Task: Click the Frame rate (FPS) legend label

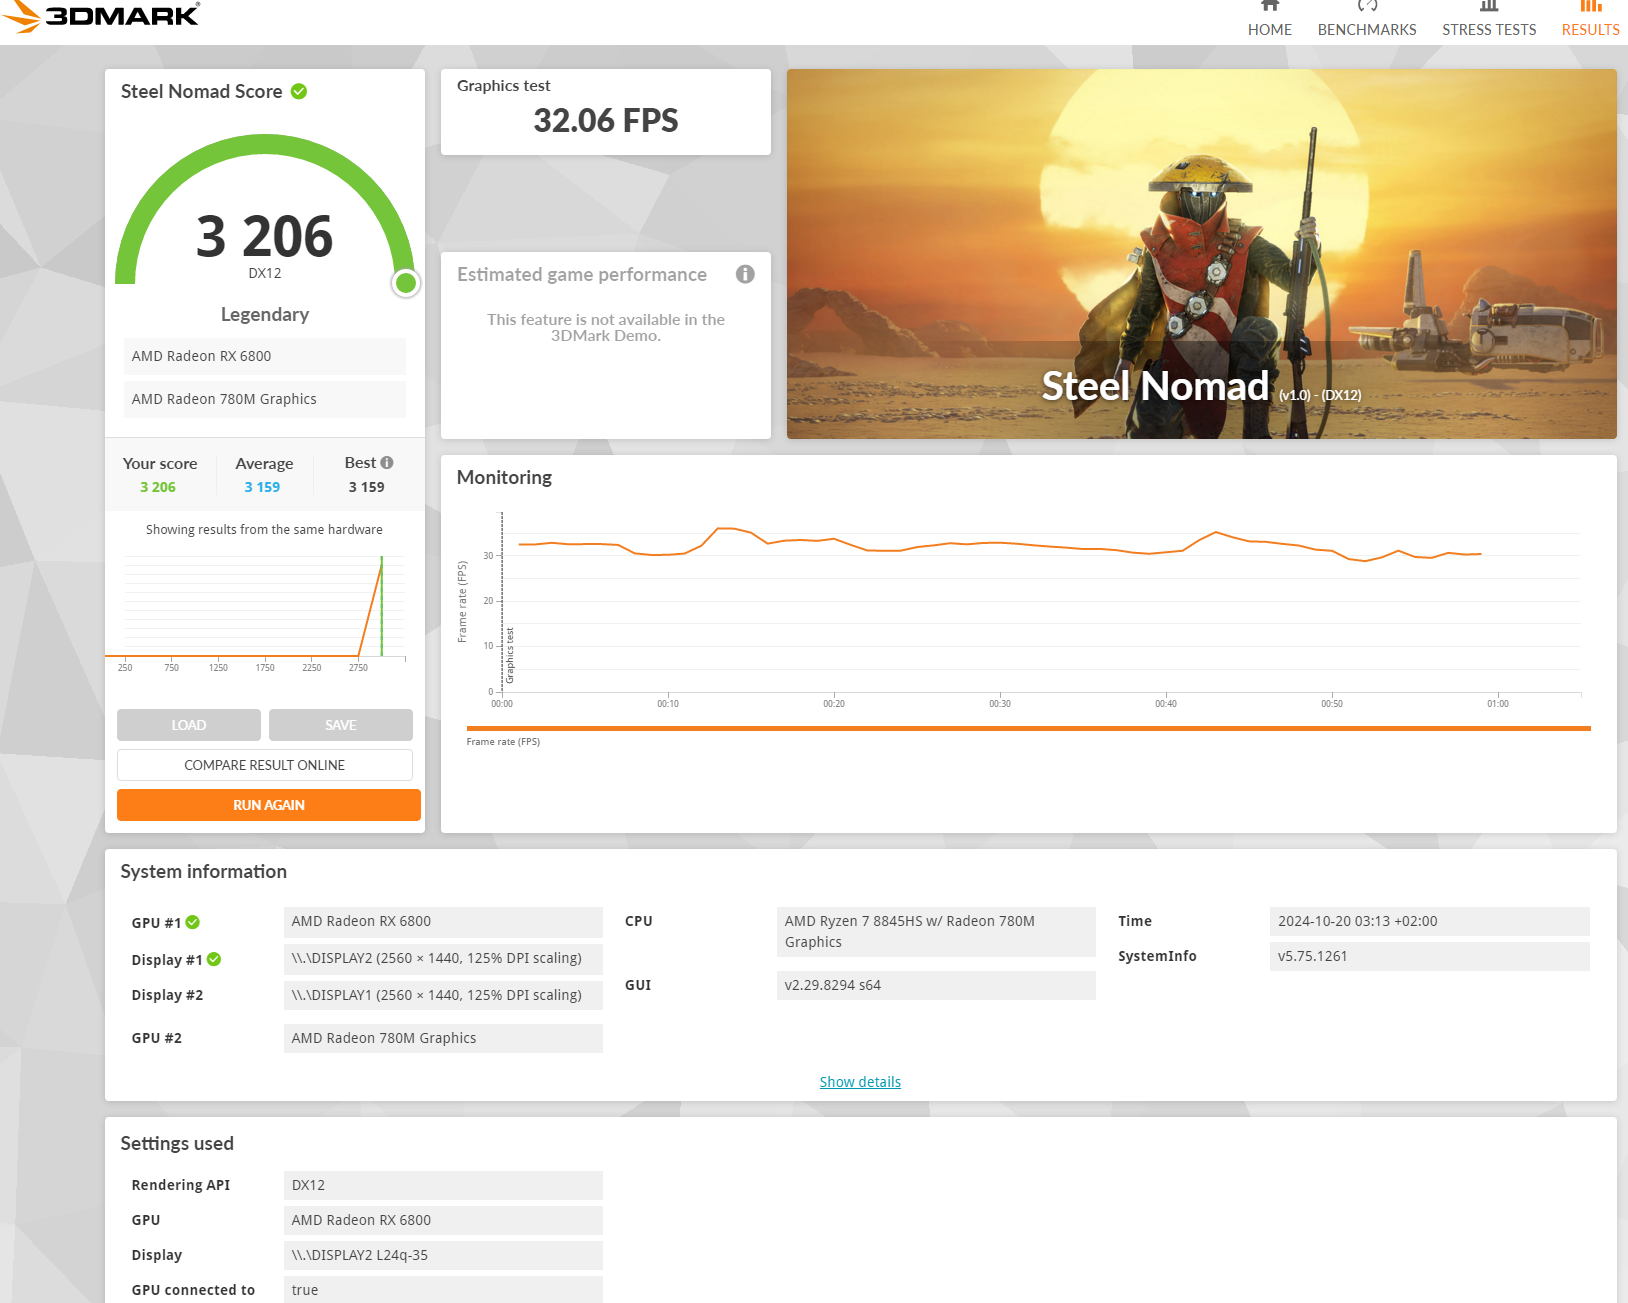Action: tap(503, 742)
